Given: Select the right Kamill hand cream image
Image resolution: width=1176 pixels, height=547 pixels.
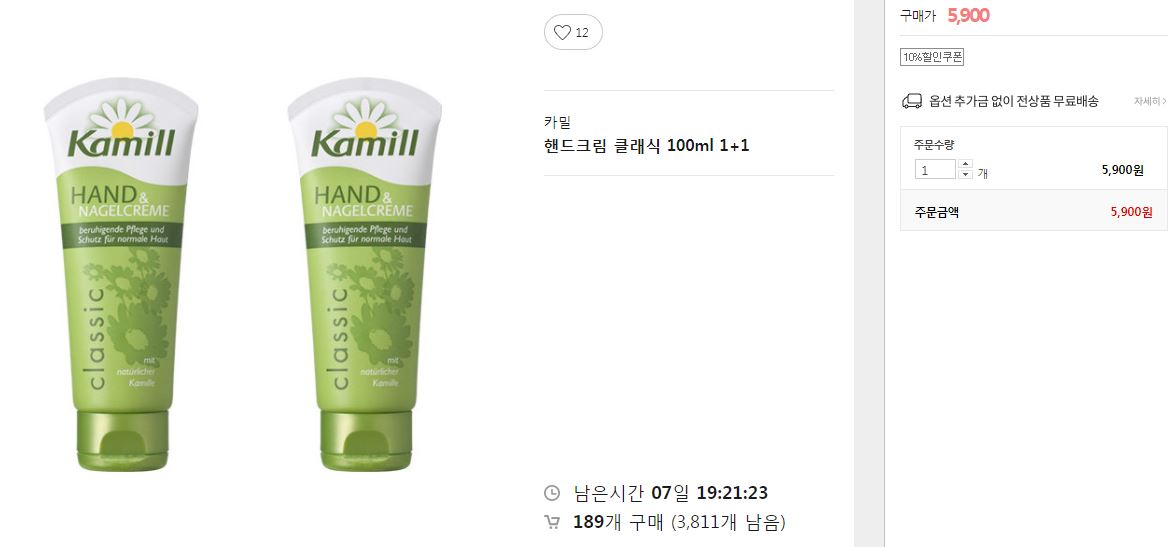Looking at the screenshot, I should click(x=365, y=275).
